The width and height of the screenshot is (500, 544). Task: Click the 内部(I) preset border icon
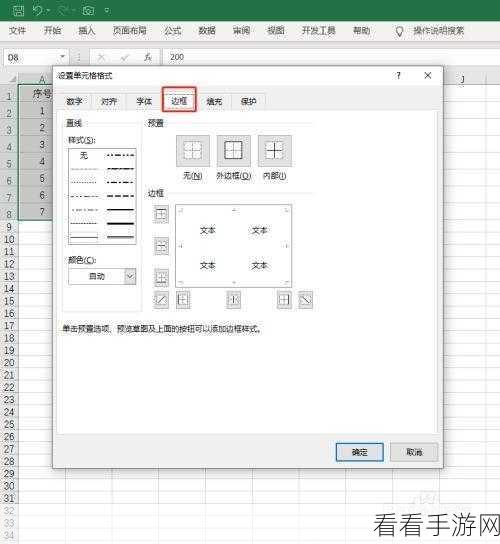click(274, 151)
